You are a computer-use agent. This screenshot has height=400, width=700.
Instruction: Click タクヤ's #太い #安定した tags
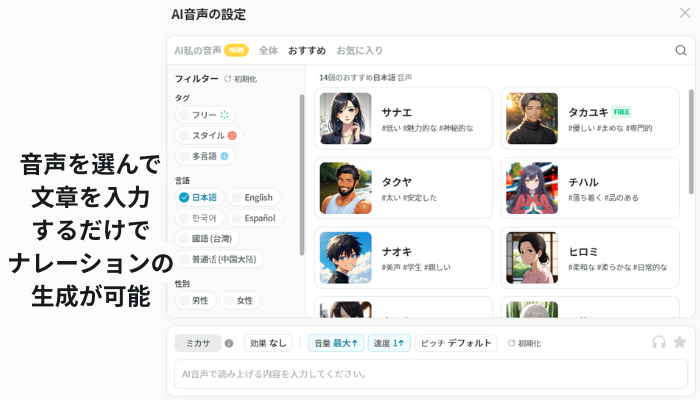click(409, 198)
